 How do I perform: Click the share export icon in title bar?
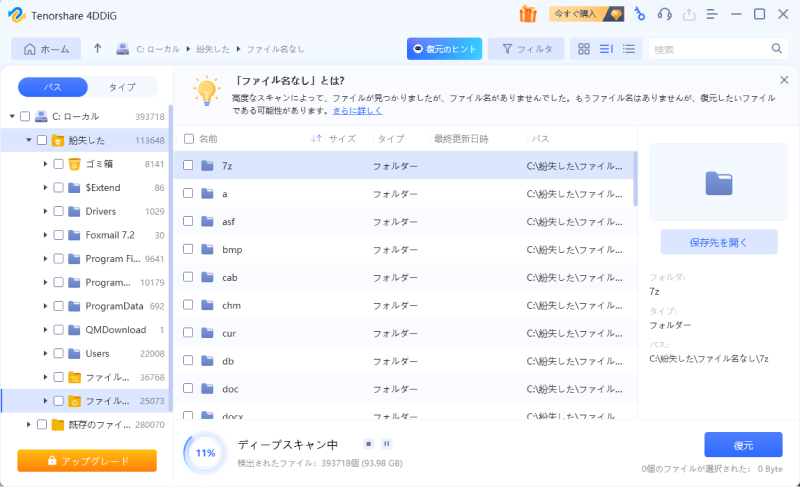click(689, 14)
